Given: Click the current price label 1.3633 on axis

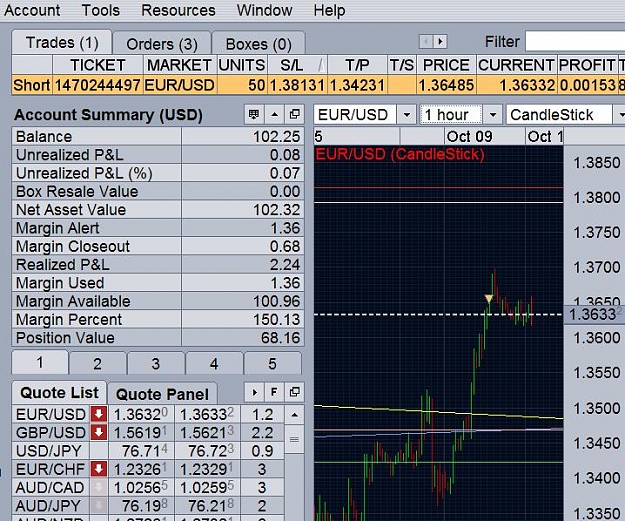Looking at the screenshot, I should tap(595, 315).
